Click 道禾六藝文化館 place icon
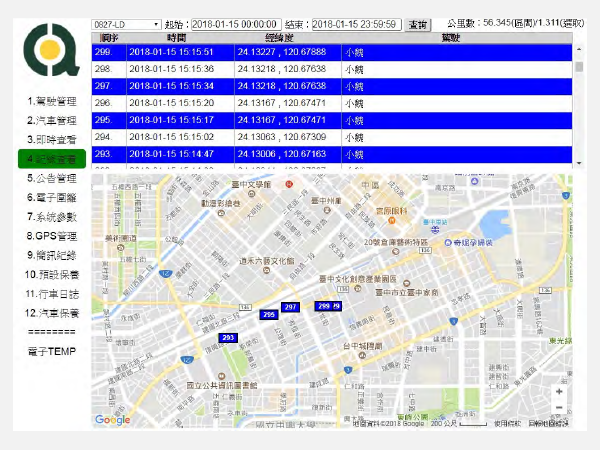Image resolution: width=600 pixels, height=450 pixels. coord(266,270)
